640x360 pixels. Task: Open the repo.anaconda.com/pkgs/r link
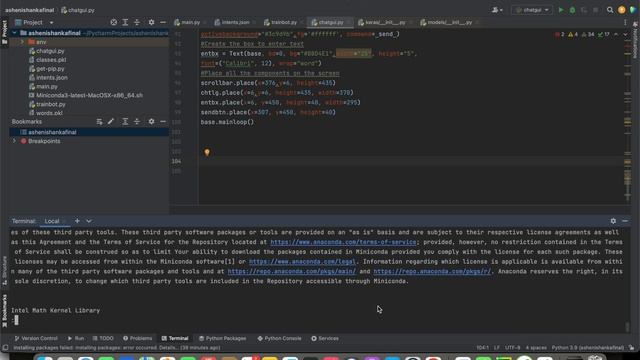(432, 271)
